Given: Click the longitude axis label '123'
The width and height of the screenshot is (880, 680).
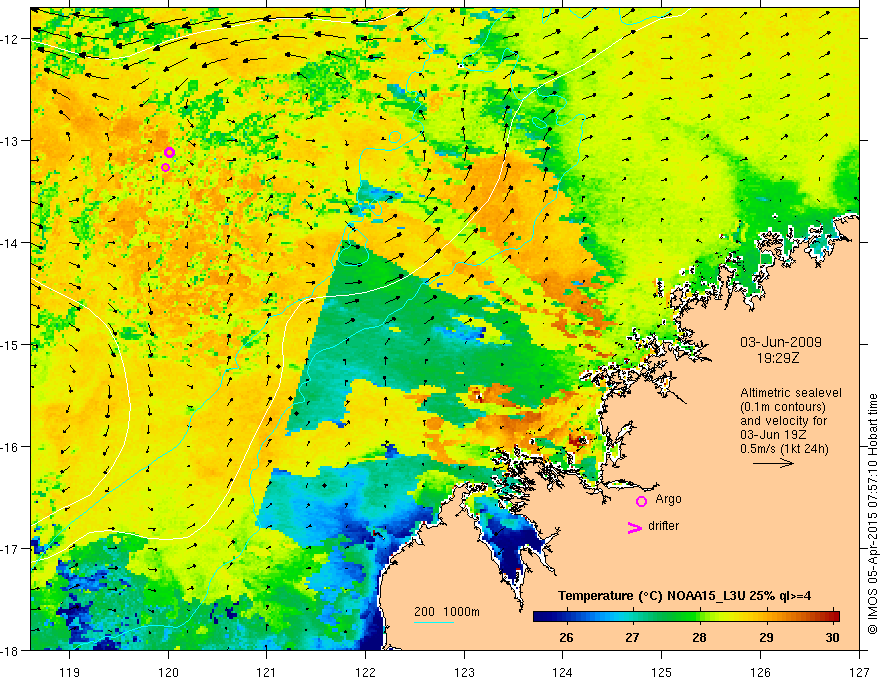Looking at the screenshot, I should 464,672.
